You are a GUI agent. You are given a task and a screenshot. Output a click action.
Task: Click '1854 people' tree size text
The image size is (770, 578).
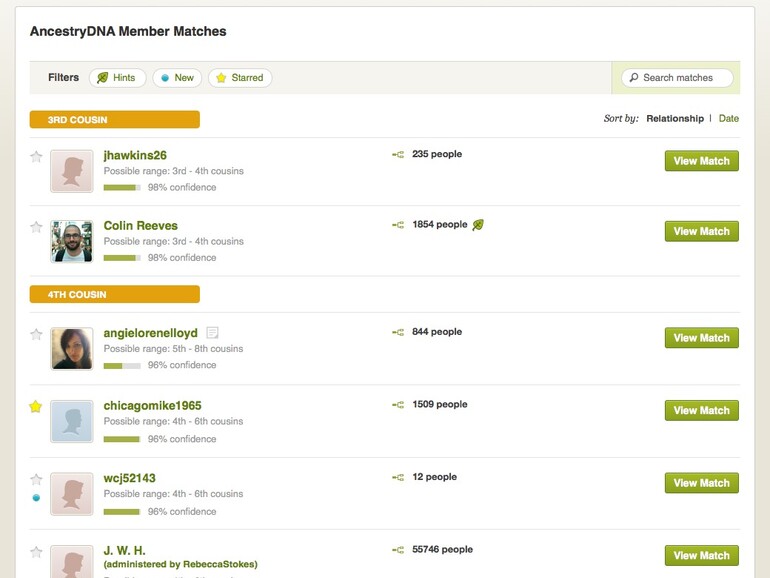440,224
